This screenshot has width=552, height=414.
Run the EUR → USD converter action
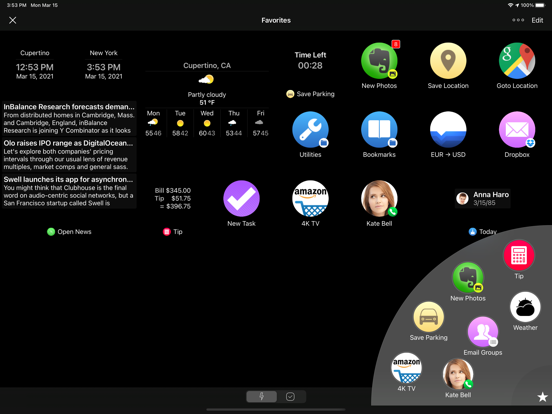(x=448, y=130)
